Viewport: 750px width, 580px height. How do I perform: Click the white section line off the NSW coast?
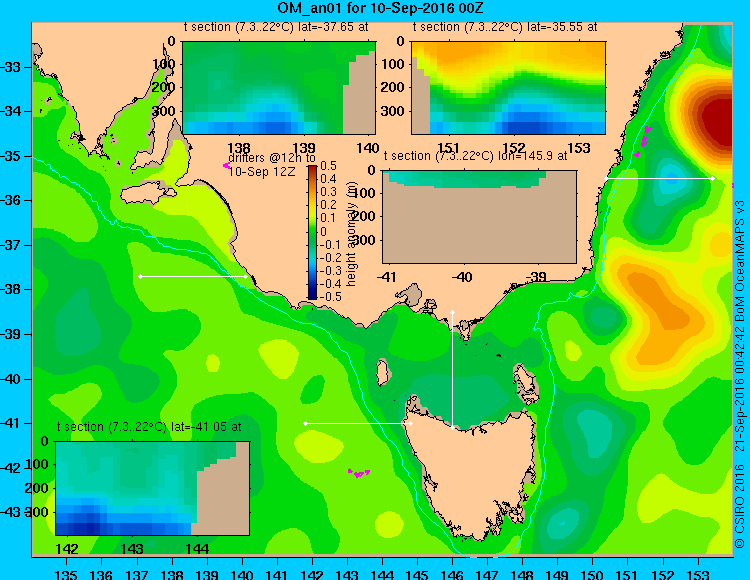tap(659, 178)
